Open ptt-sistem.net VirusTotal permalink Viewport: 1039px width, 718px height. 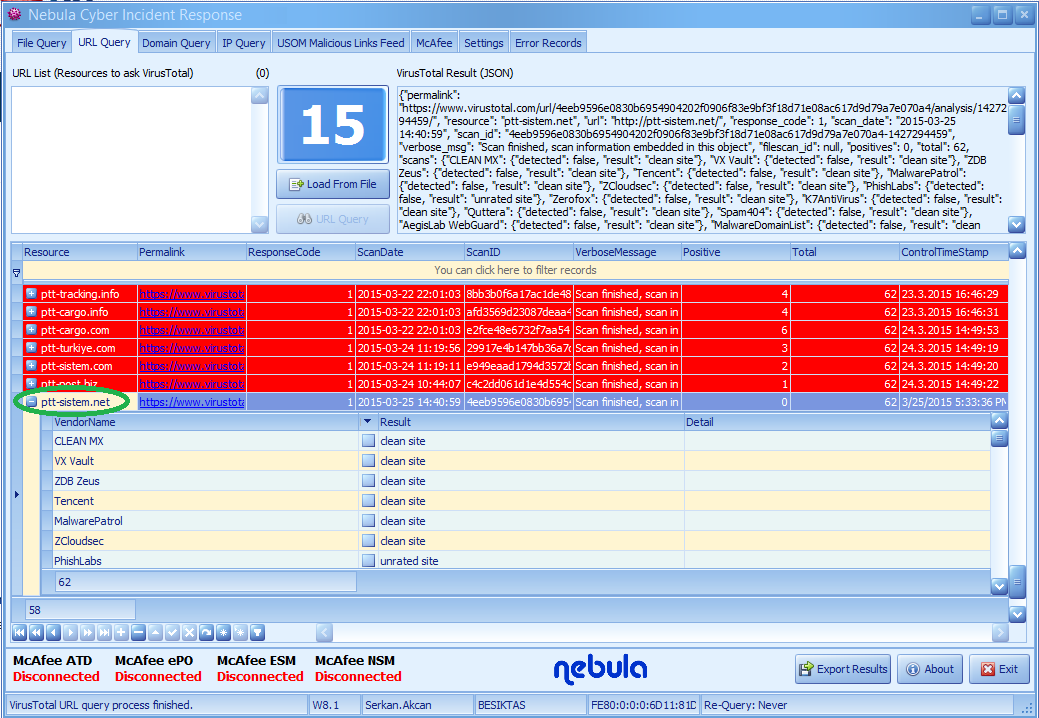pos(191,402)
